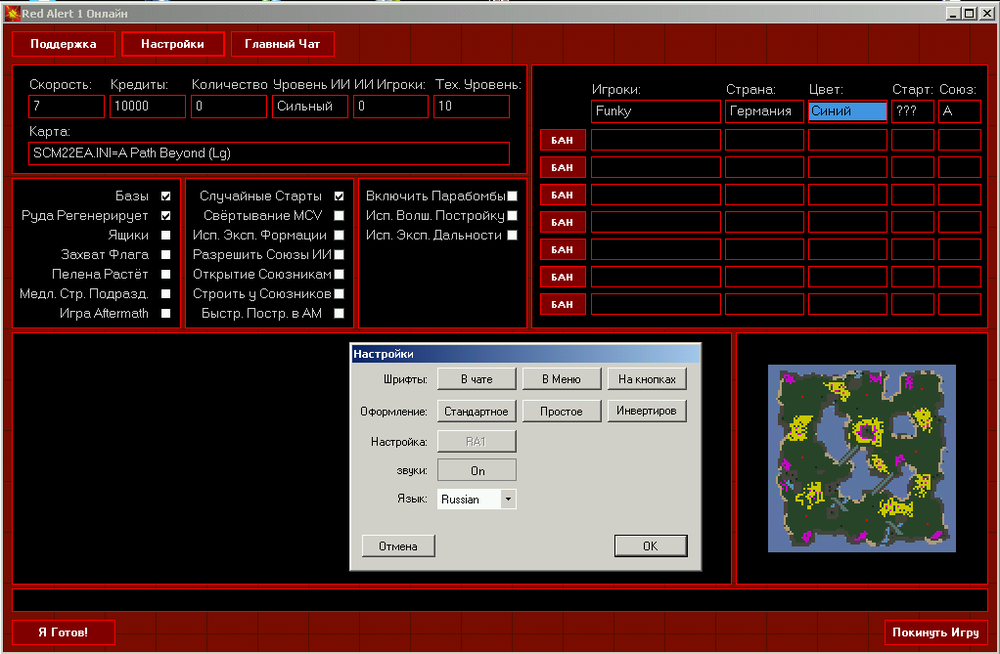Check the Исп. Эксп. Формации option
The image size is (1000, 654).
coord(339,235)
